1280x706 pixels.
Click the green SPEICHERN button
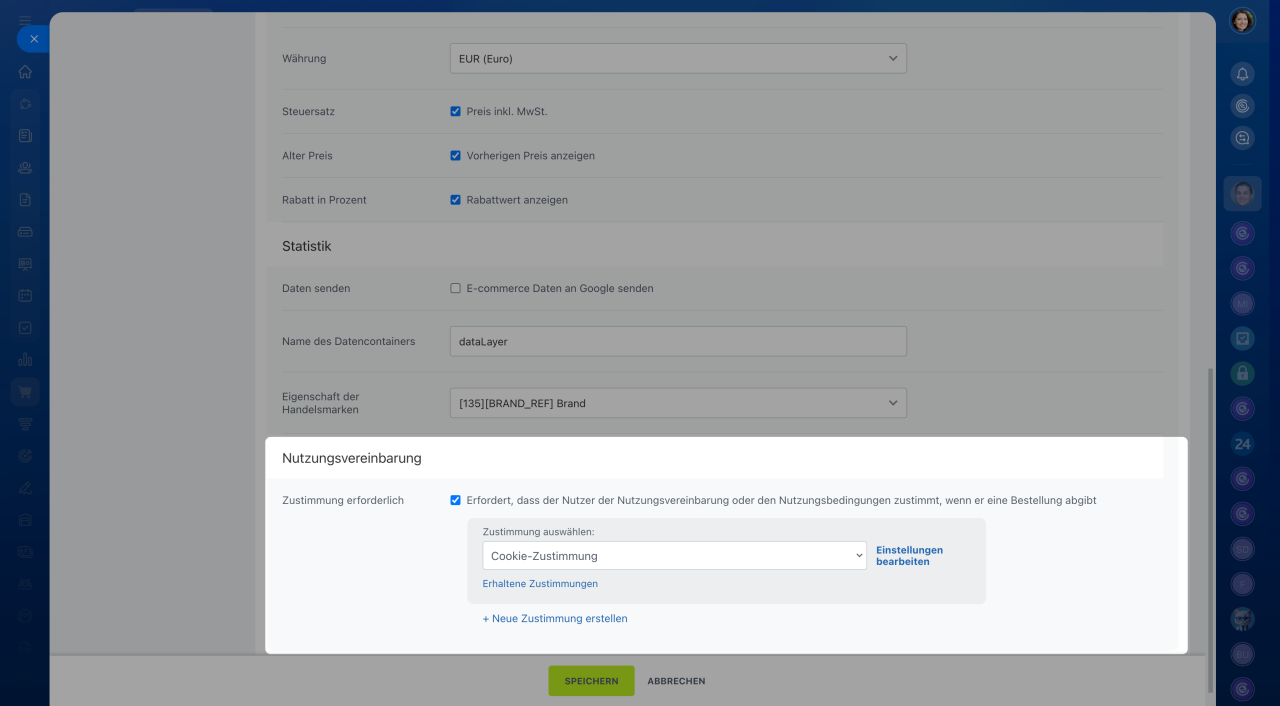pyautogui.click(x=591, y=681)
